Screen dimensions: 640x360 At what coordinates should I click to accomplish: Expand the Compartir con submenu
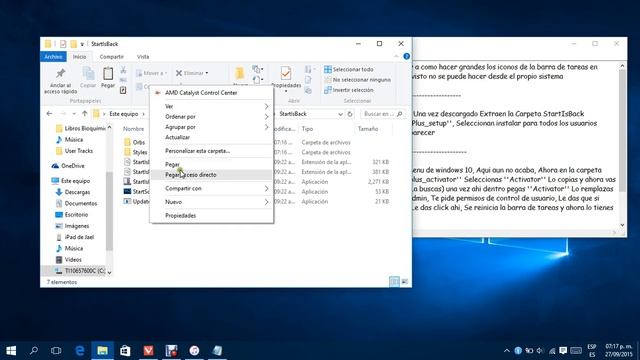tap(211, 188)
